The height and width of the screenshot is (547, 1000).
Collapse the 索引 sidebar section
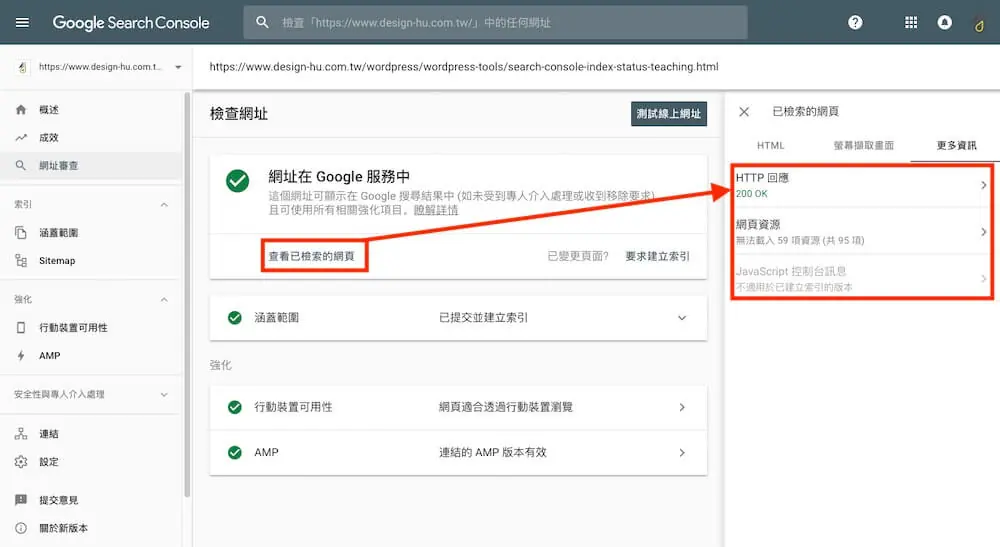164,205
